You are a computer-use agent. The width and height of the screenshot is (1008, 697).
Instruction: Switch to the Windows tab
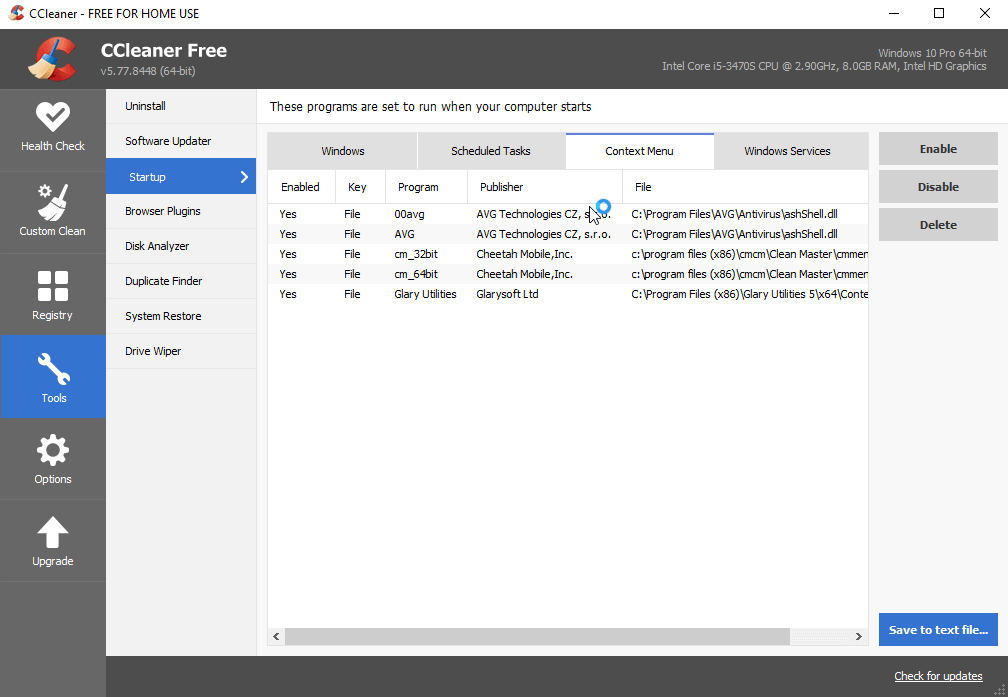(342, 150)
